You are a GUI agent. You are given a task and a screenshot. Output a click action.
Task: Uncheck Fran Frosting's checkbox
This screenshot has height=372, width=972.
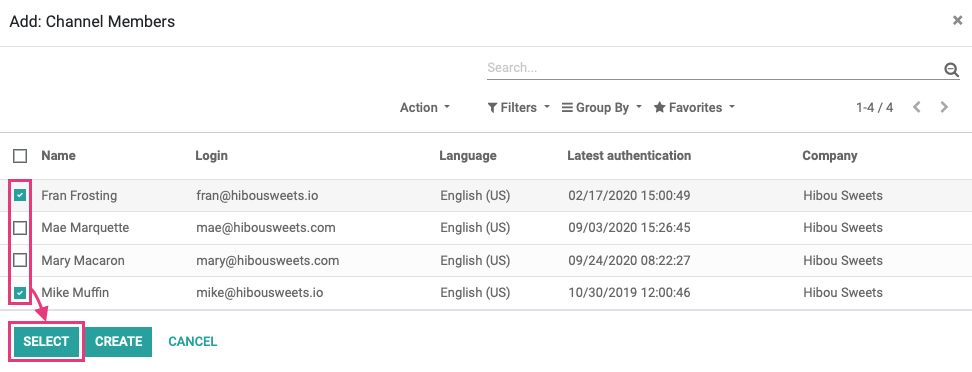click(x=20, y=195)
